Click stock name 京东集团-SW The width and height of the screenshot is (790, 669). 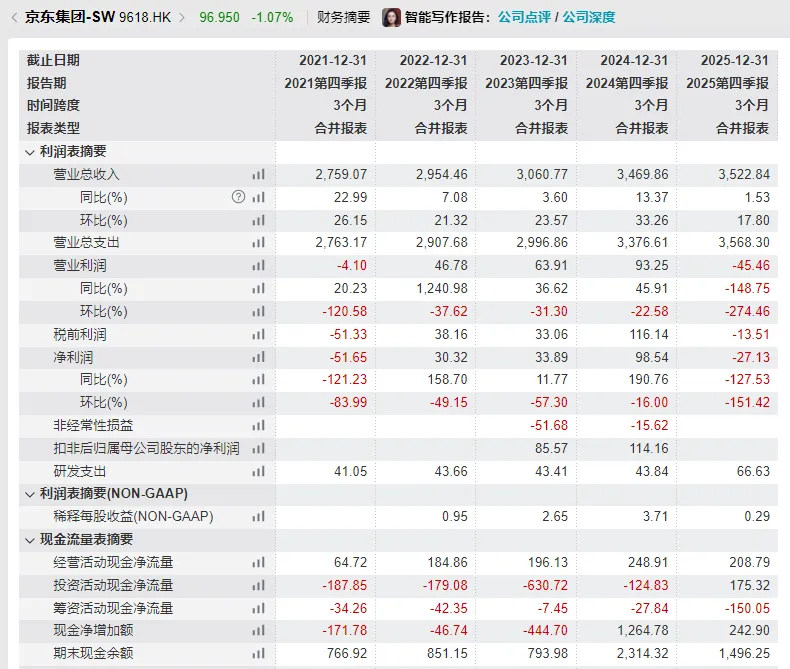(70, 17)
